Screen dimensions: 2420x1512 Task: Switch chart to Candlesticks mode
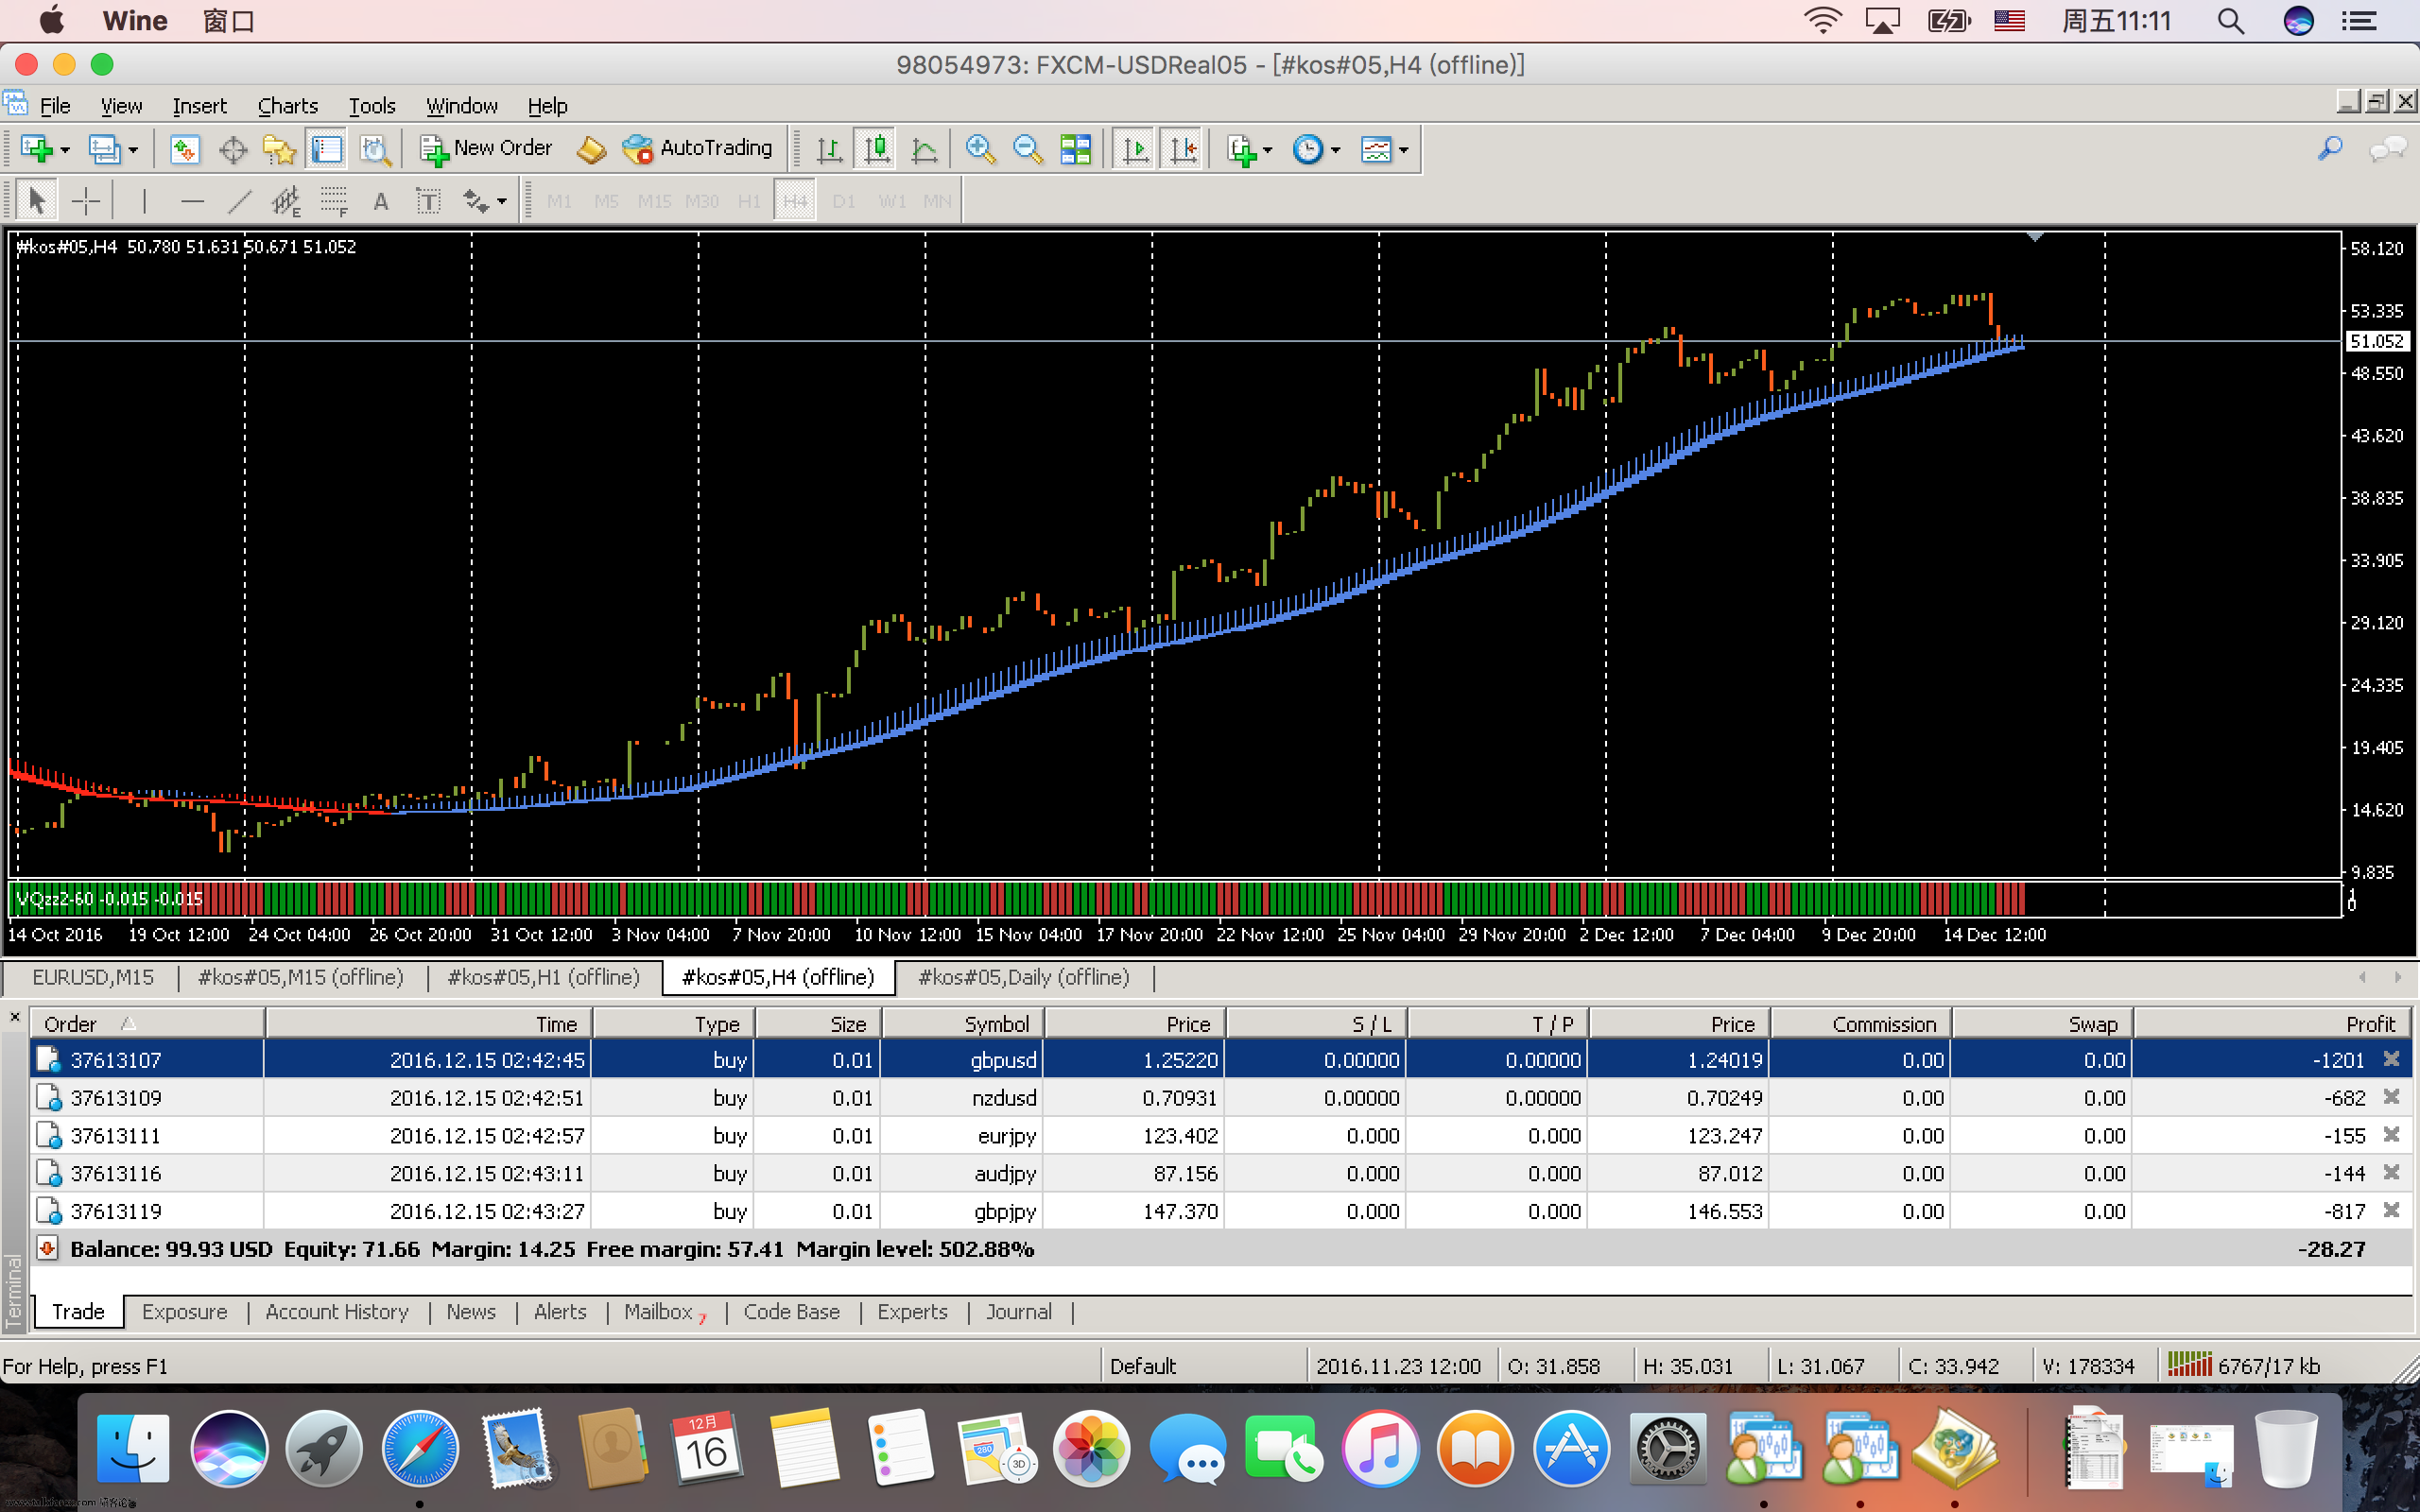coord(876,150)
